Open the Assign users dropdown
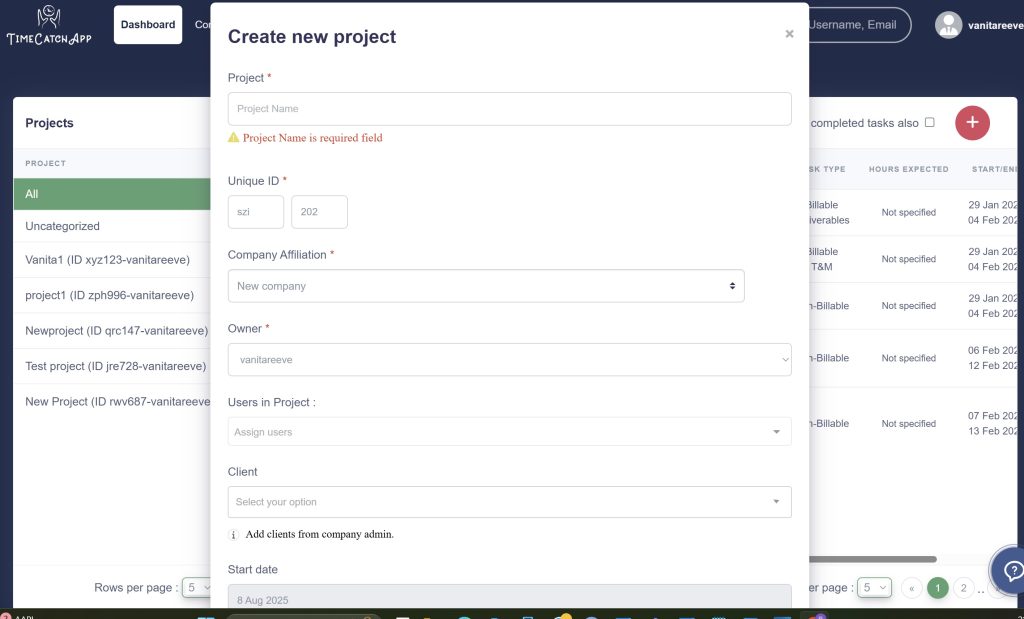Screen dimensions: 1024x619 [x=509, y=432]
